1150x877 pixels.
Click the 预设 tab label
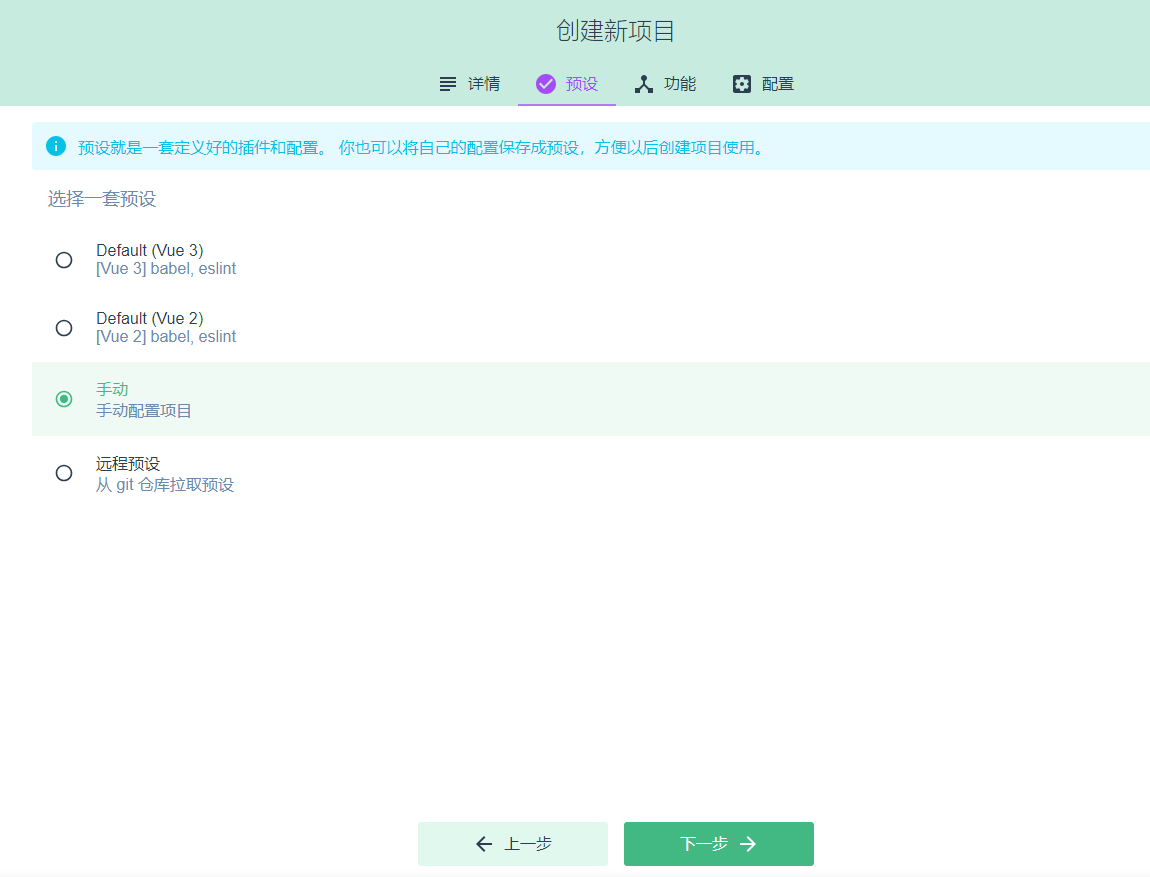pos(582,84)
